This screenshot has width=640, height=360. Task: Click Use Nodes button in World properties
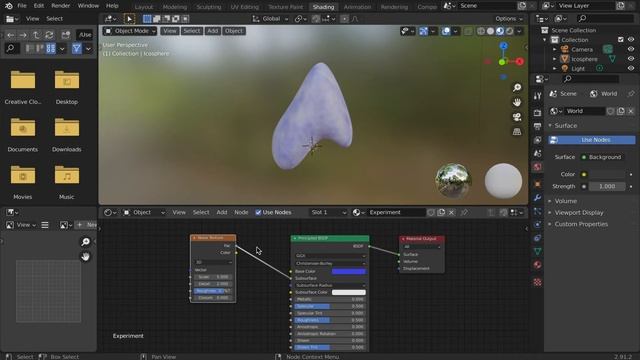(x=592, y=140)
